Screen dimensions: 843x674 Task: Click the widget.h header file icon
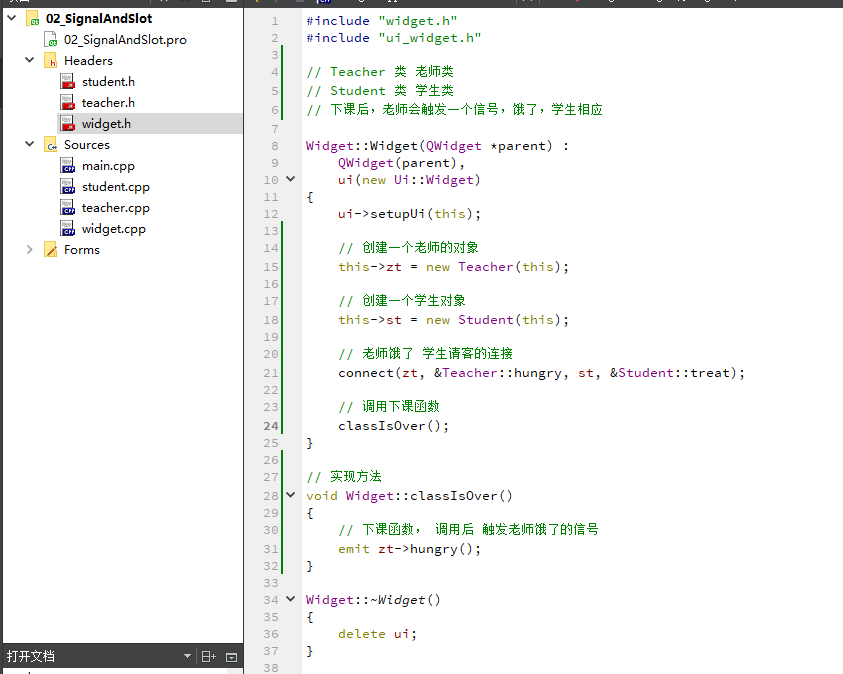tap(68, 124)
